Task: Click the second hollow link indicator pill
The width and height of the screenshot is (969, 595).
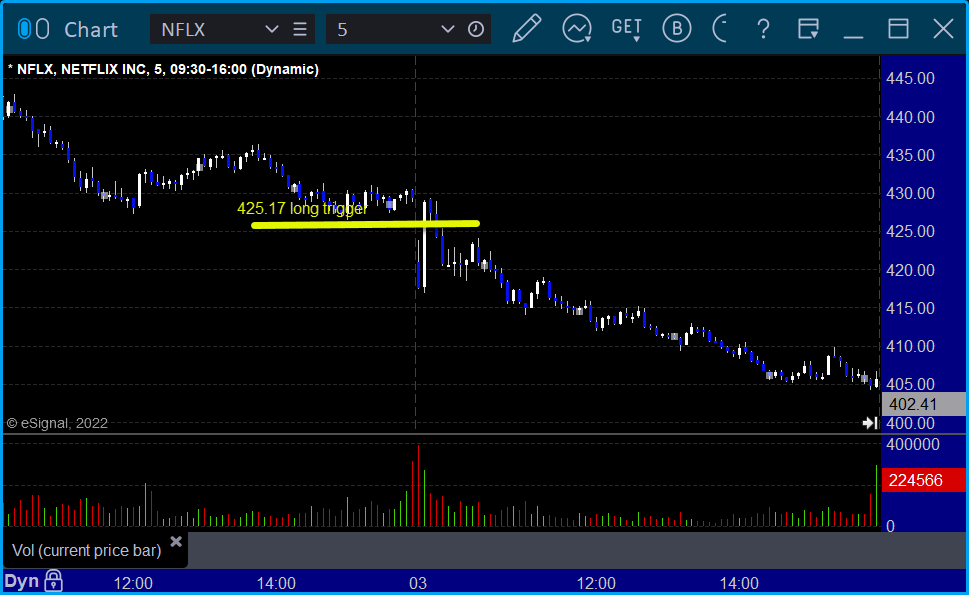Action: pyautogui.click(x=42, y=29)
